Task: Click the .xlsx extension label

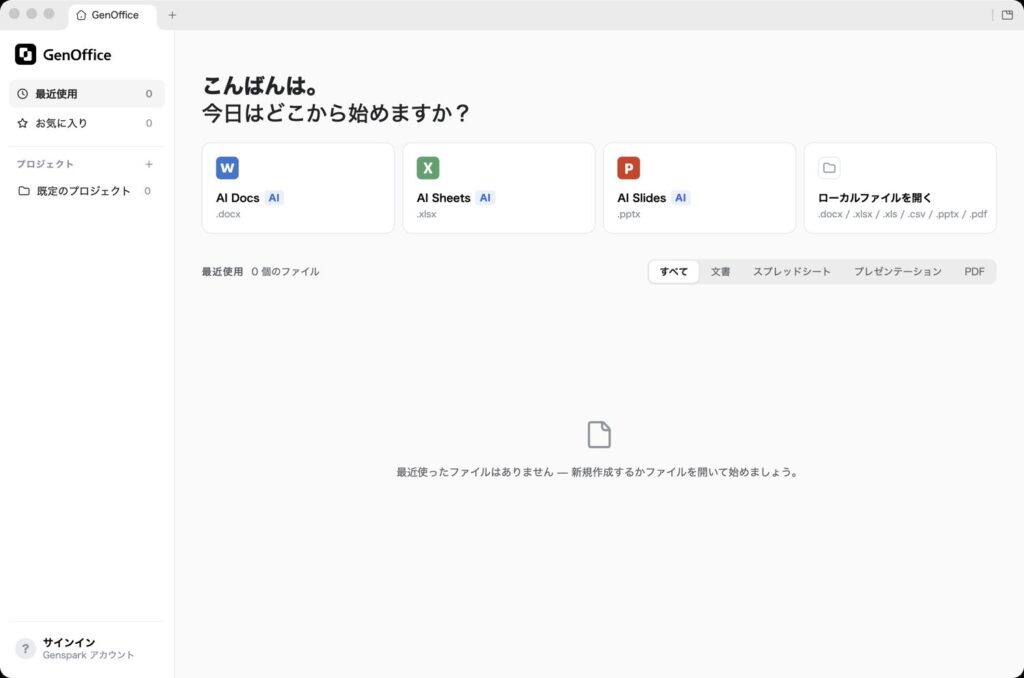Action: [x=426, y=214]
